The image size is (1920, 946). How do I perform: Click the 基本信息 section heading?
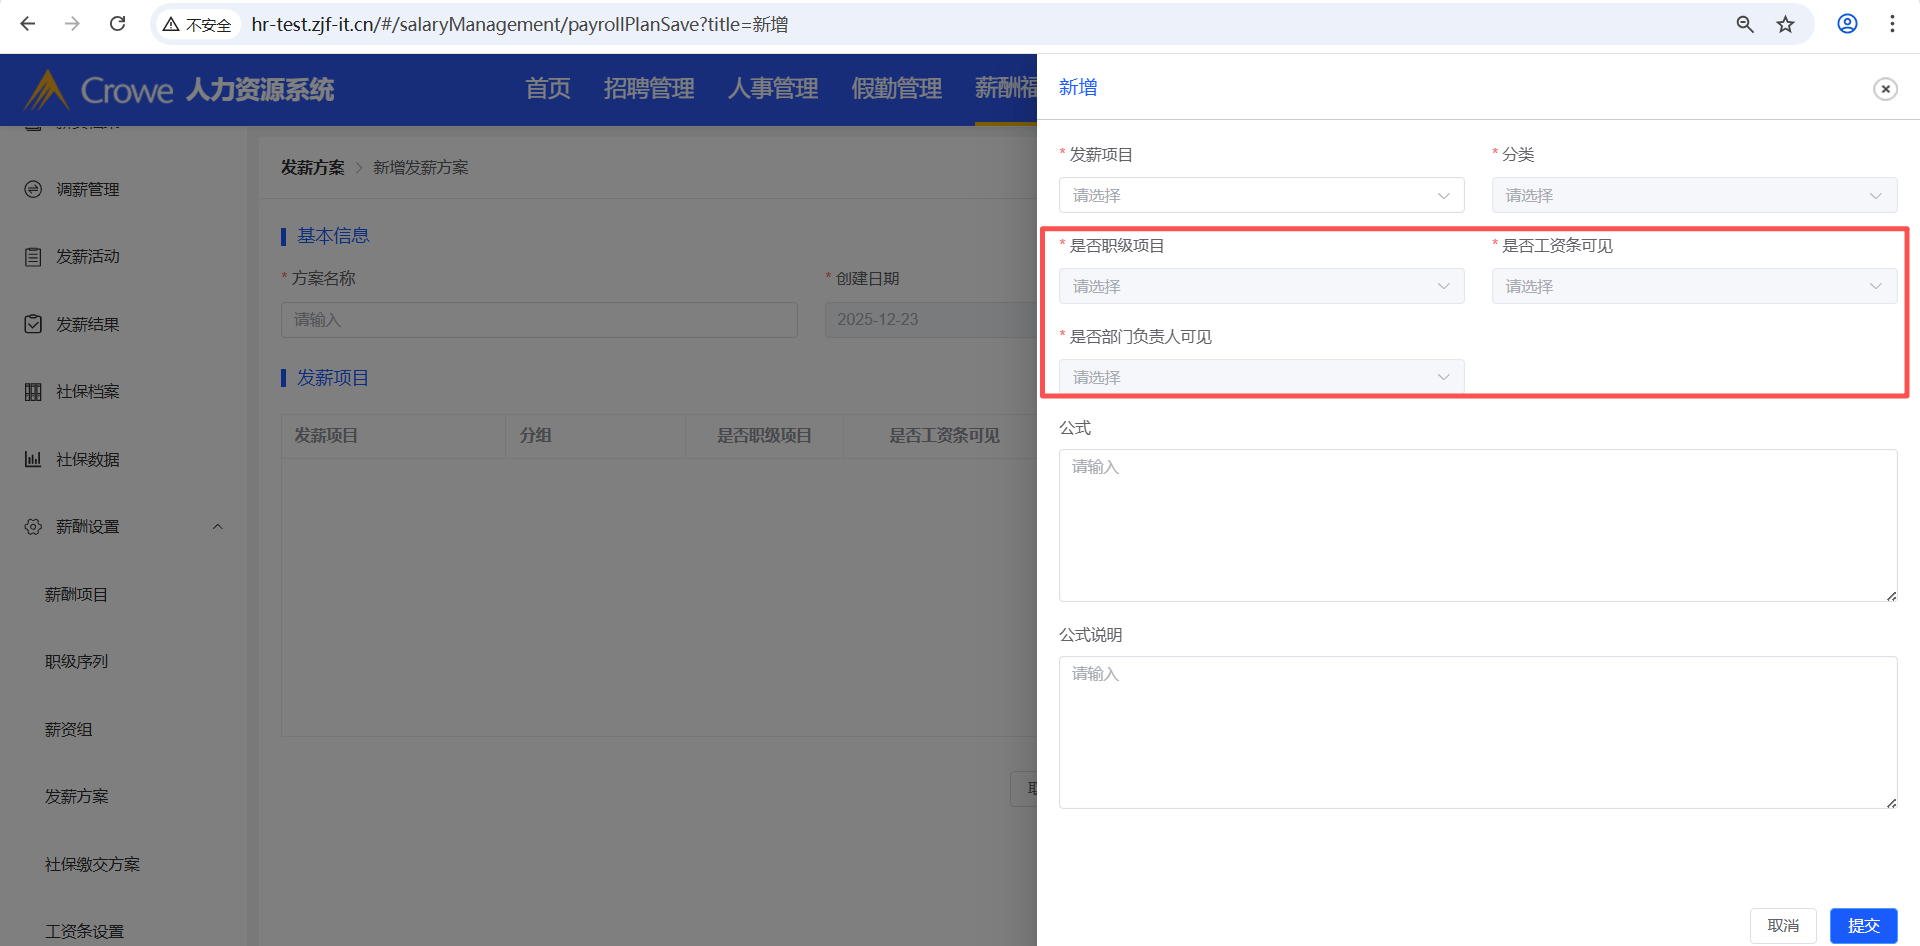pos(333,236)
